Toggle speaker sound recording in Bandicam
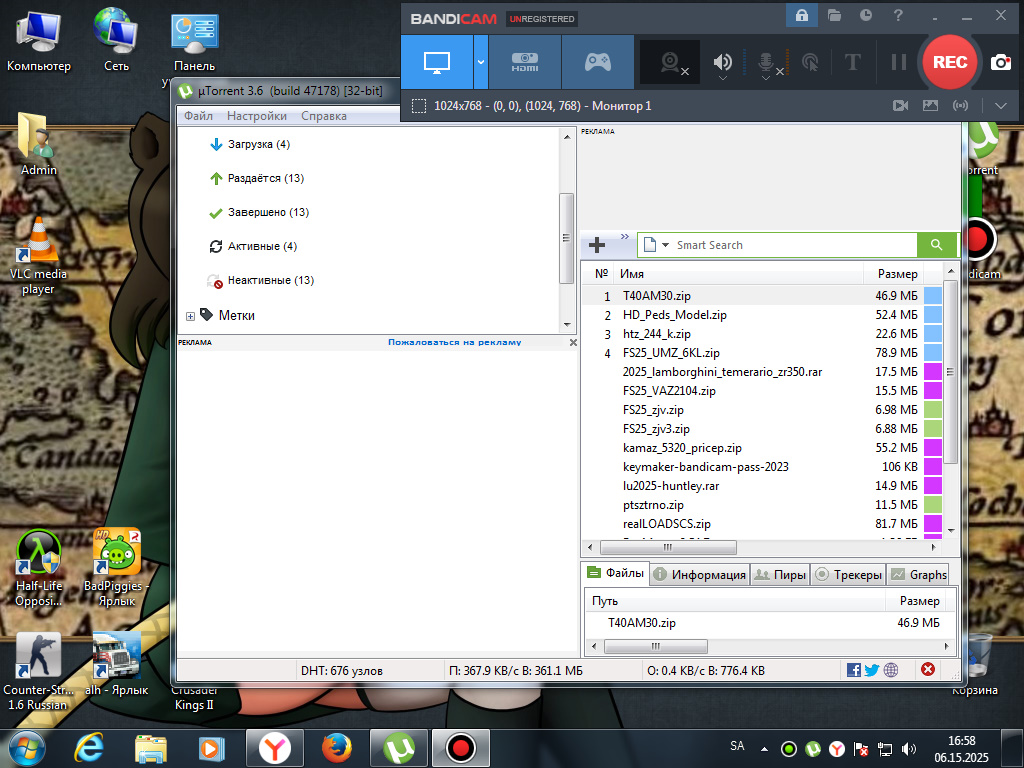Screen dimensions: 1024x768 point(722,63)
